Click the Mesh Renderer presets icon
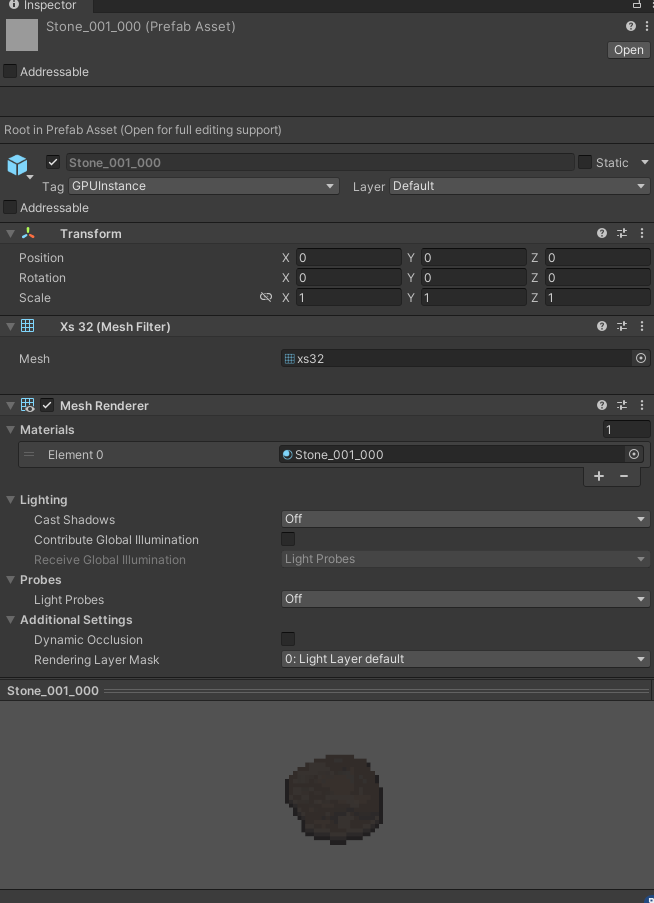 tap(621, 405)
